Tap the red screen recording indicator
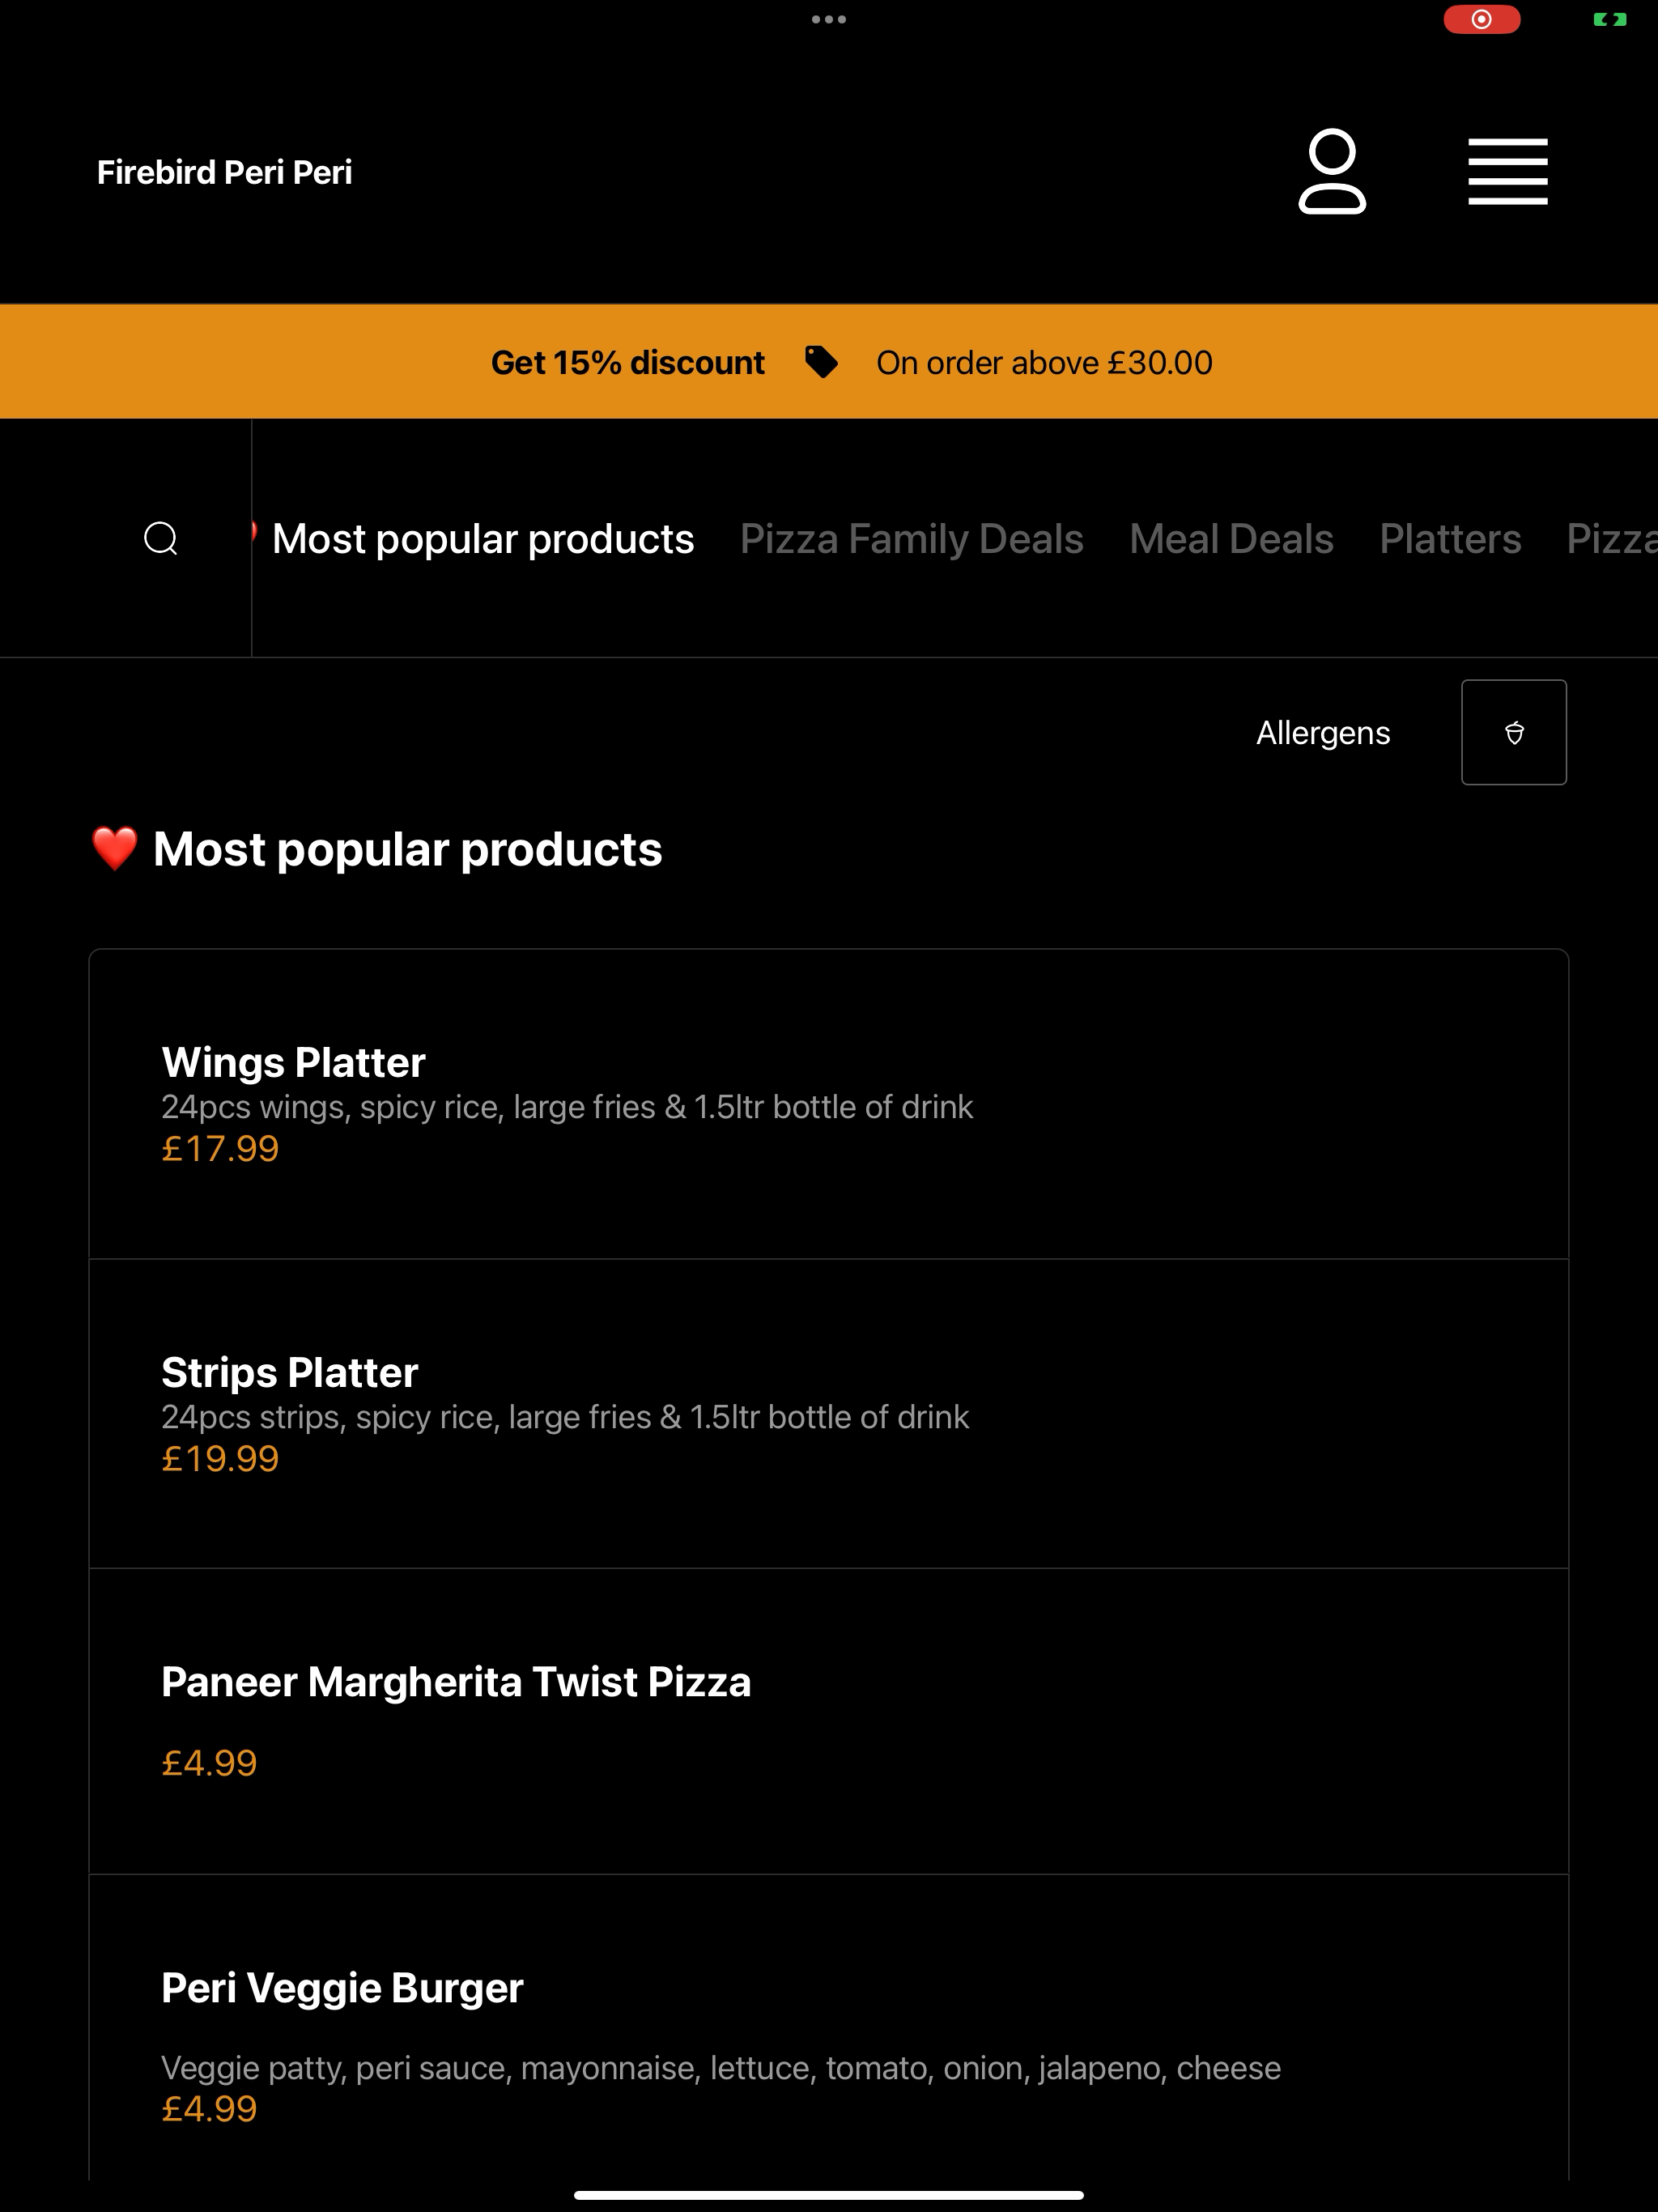This screenshot has height=2212, width=1658. click(1481, 19)
